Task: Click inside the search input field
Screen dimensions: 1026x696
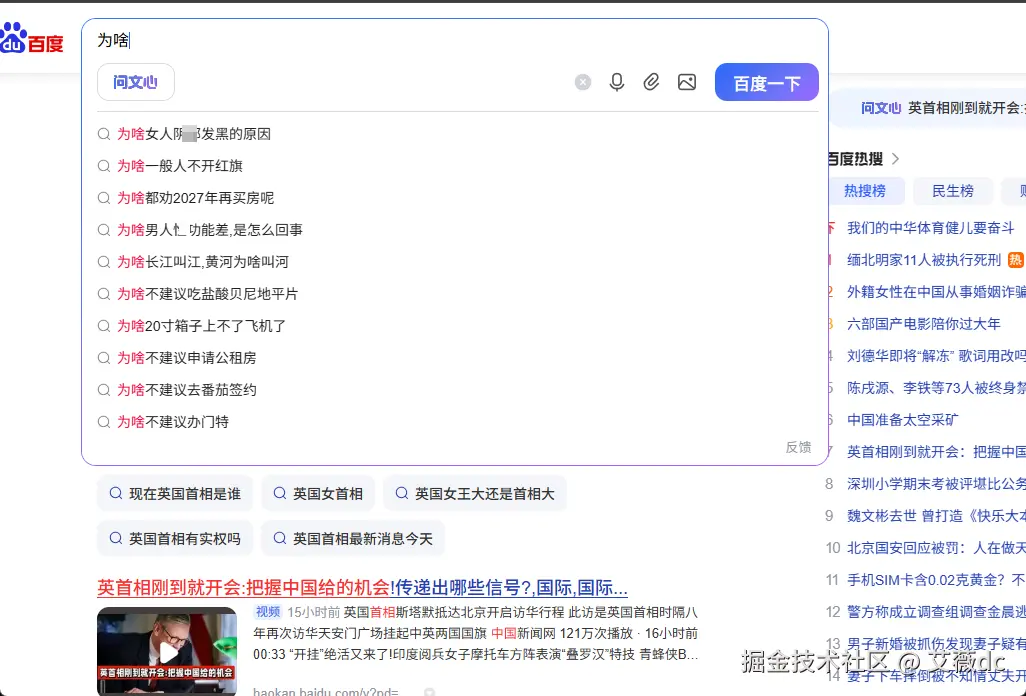Action: [300, 42]
